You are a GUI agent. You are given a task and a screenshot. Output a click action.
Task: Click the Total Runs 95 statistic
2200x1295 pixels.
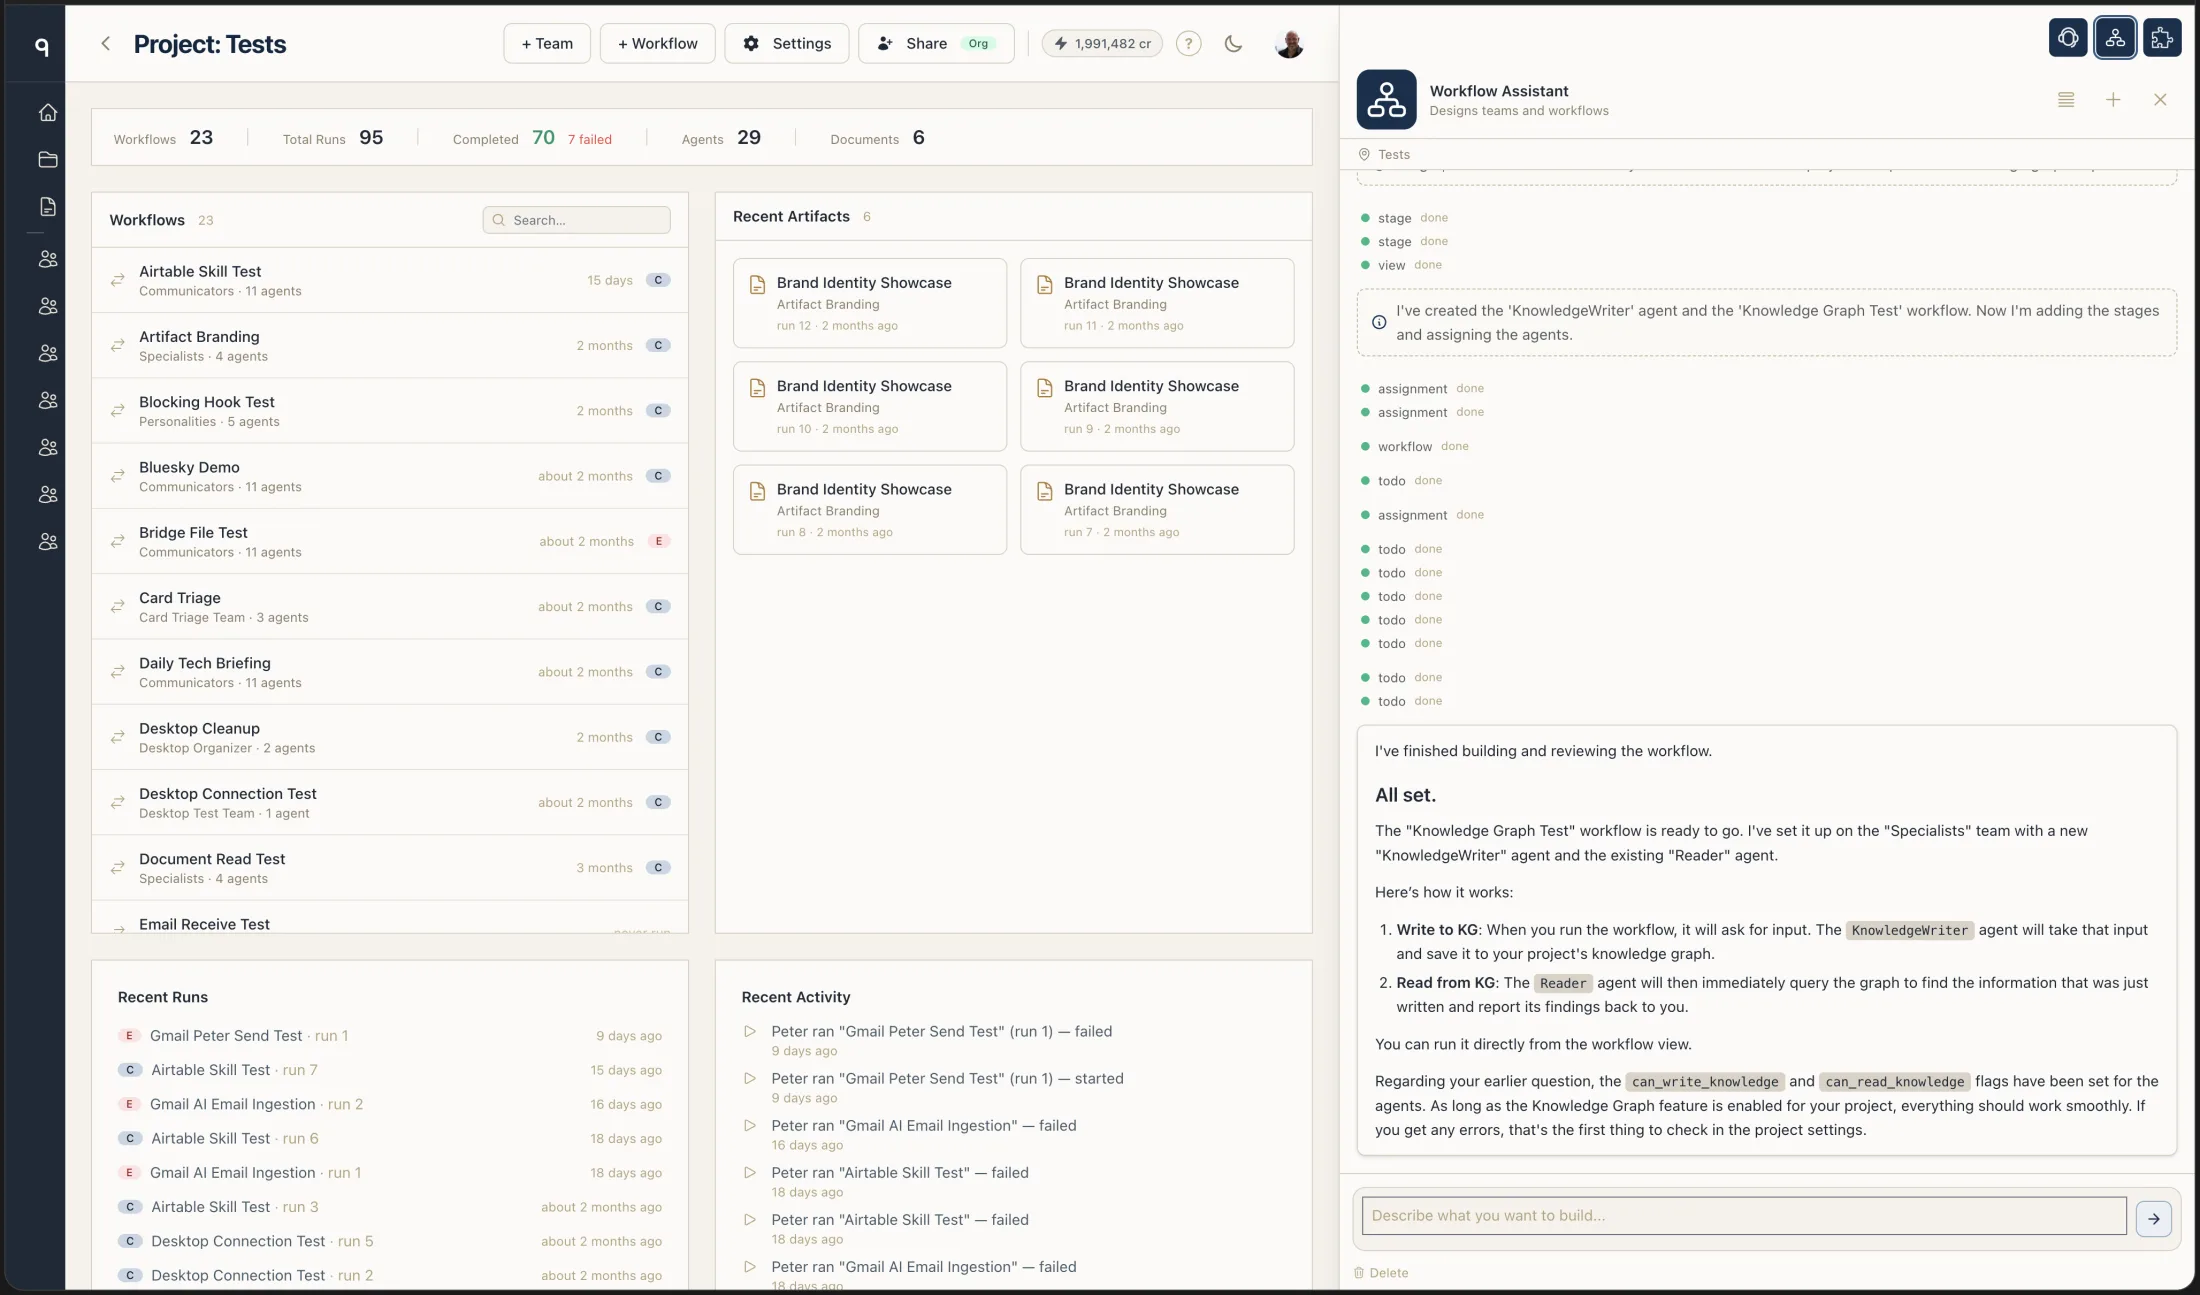[333, 138]
